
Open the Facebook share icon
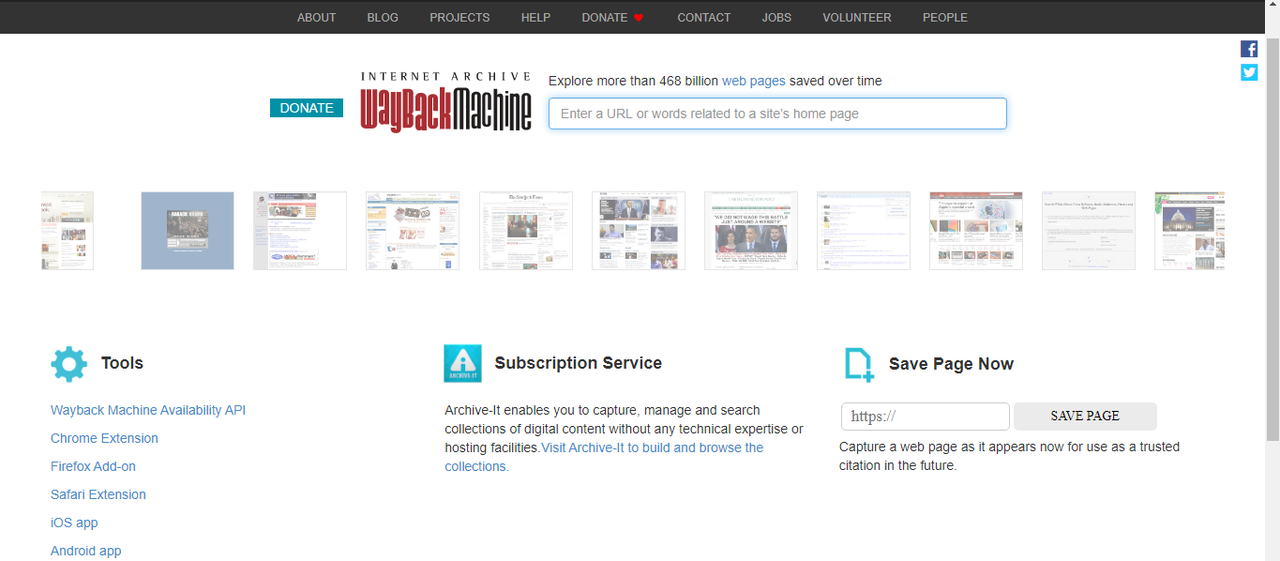point(1249,49)
